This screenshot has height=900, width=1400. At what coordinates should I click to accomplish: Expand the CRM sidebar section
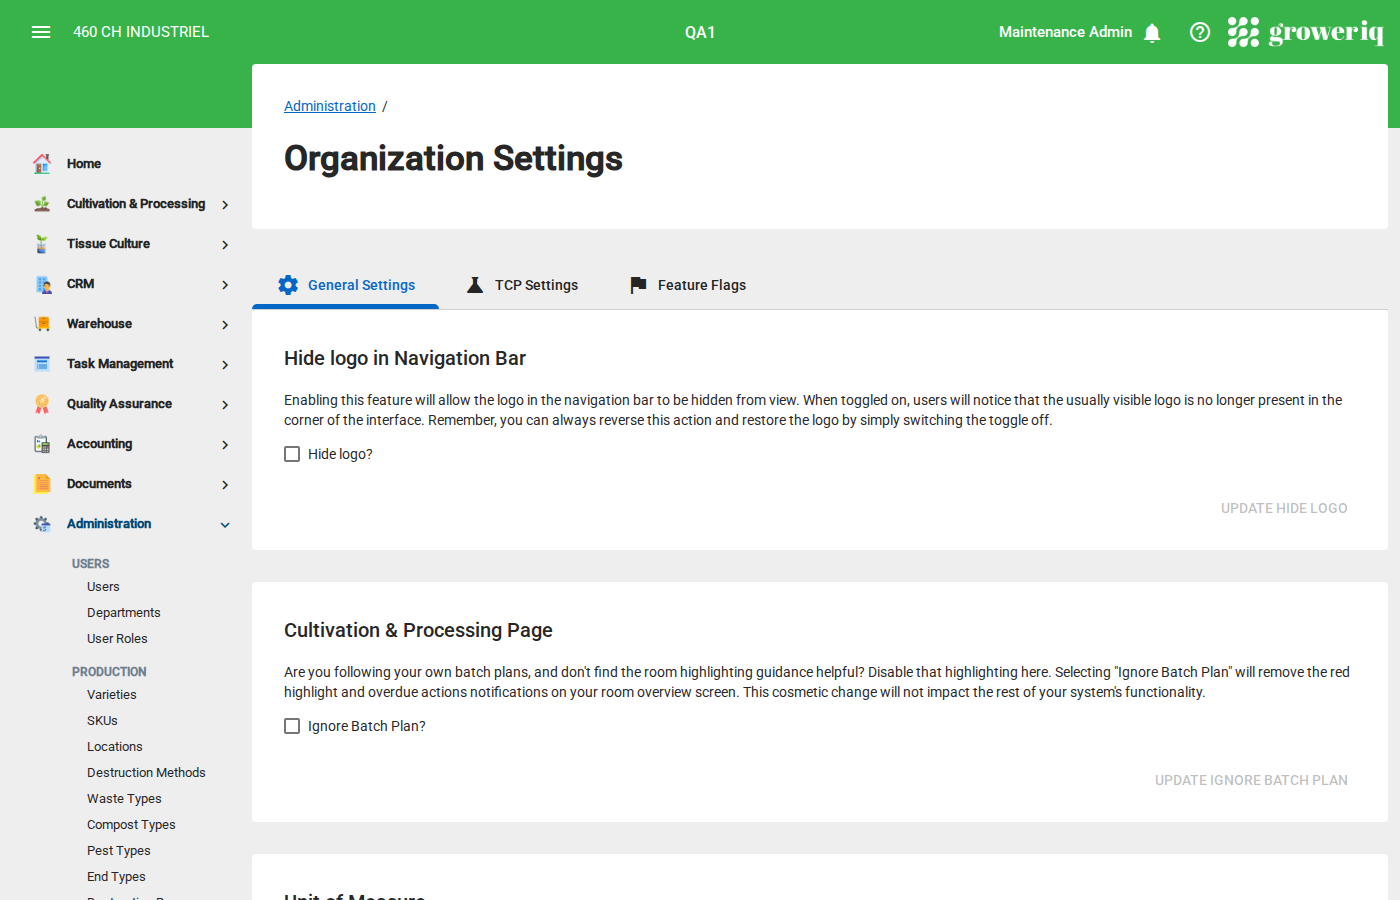(80, 283)
